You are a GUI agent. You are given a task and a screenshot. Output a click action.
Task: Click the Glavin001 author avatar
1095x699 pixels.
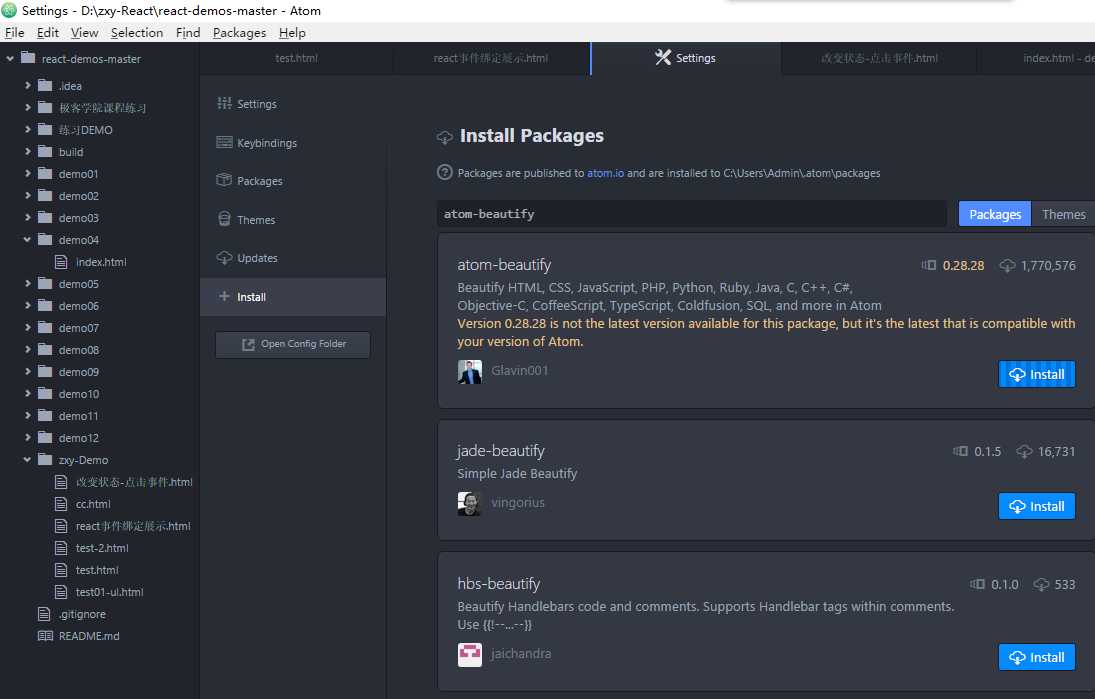tap(469, 371)
